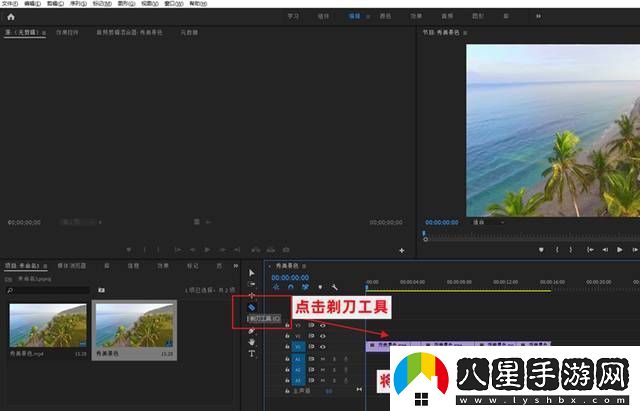Mark In point in Program monitor
The image size is (640, 411).
(557, 249)
